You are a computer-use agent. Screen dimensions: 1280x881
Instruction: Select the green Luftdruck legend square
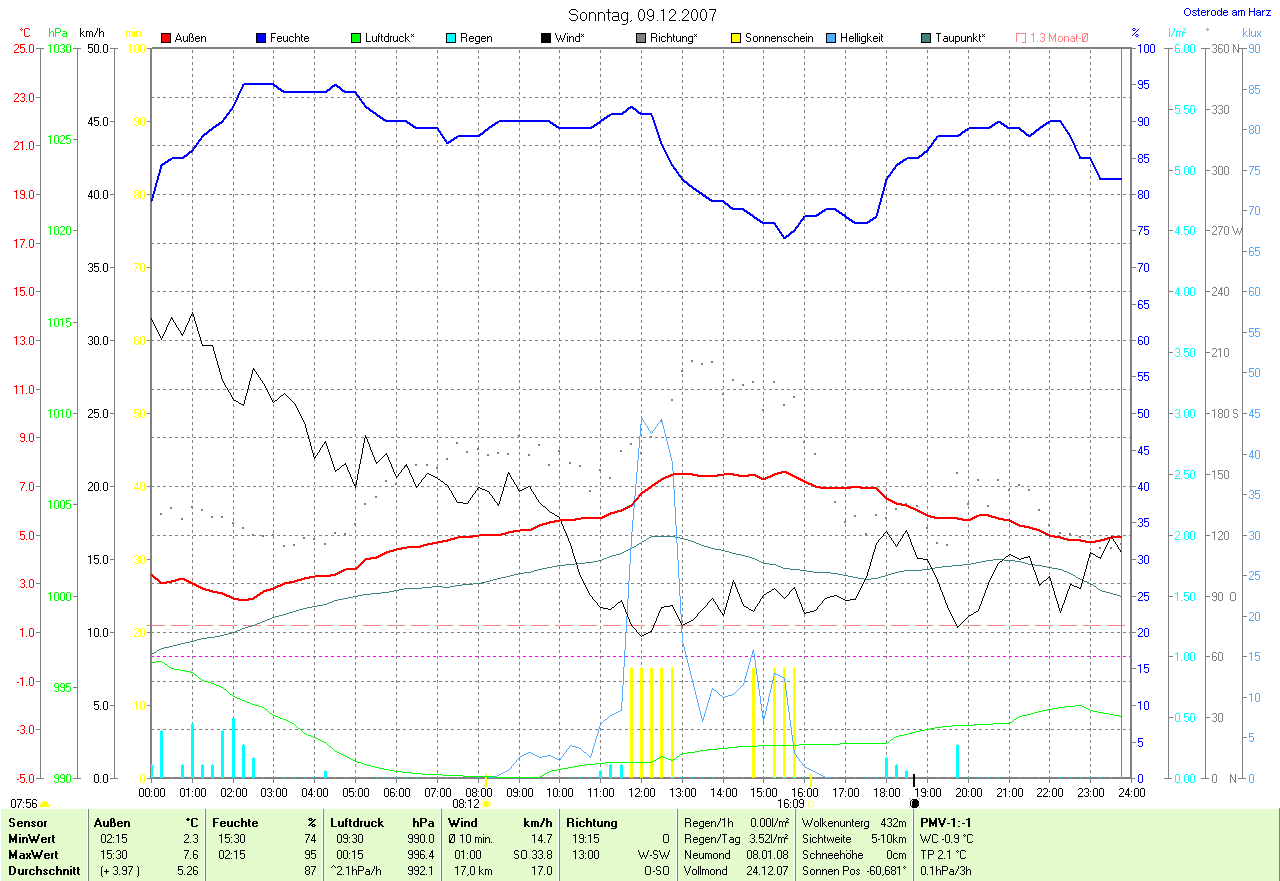click(356, 38)
